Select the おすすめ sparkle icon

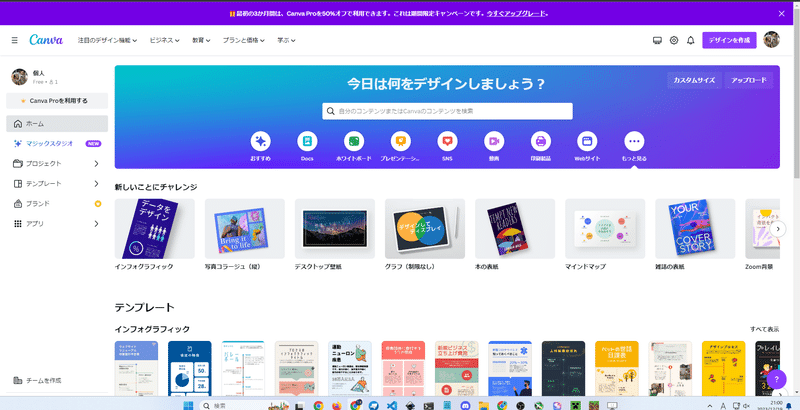(x=261, y=141)
